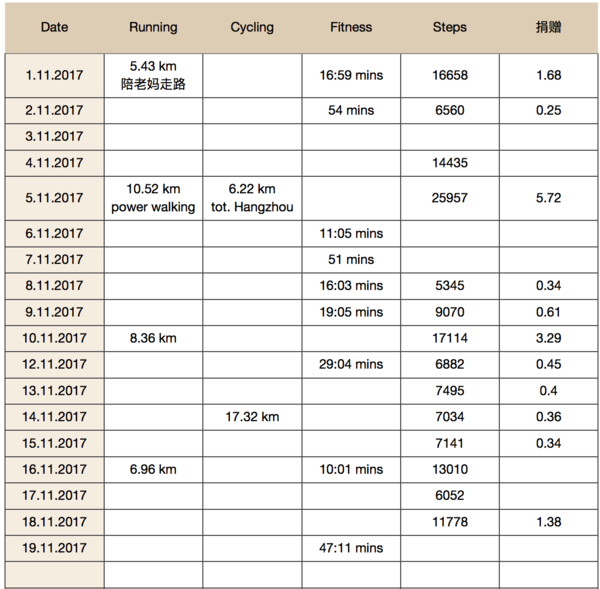Select the donation value 3.29
Screen dimensions: 600x589
click(548, 338)
